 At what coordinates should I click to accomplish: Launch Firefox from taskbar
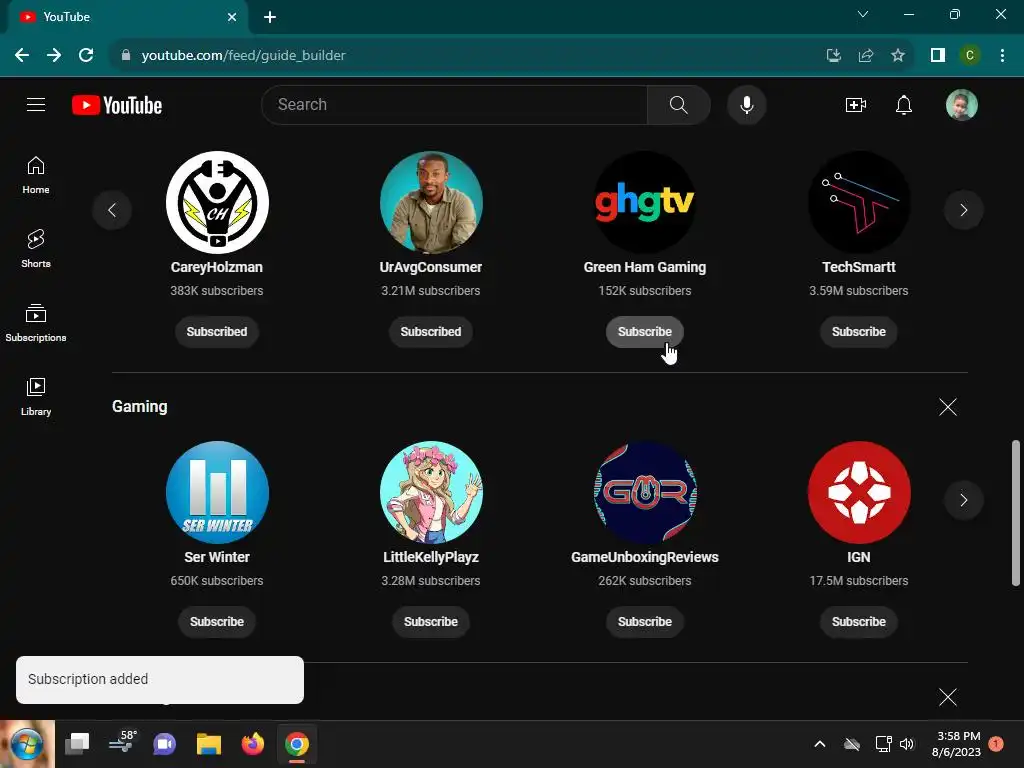pyautogui.click(x=253, y=744)
